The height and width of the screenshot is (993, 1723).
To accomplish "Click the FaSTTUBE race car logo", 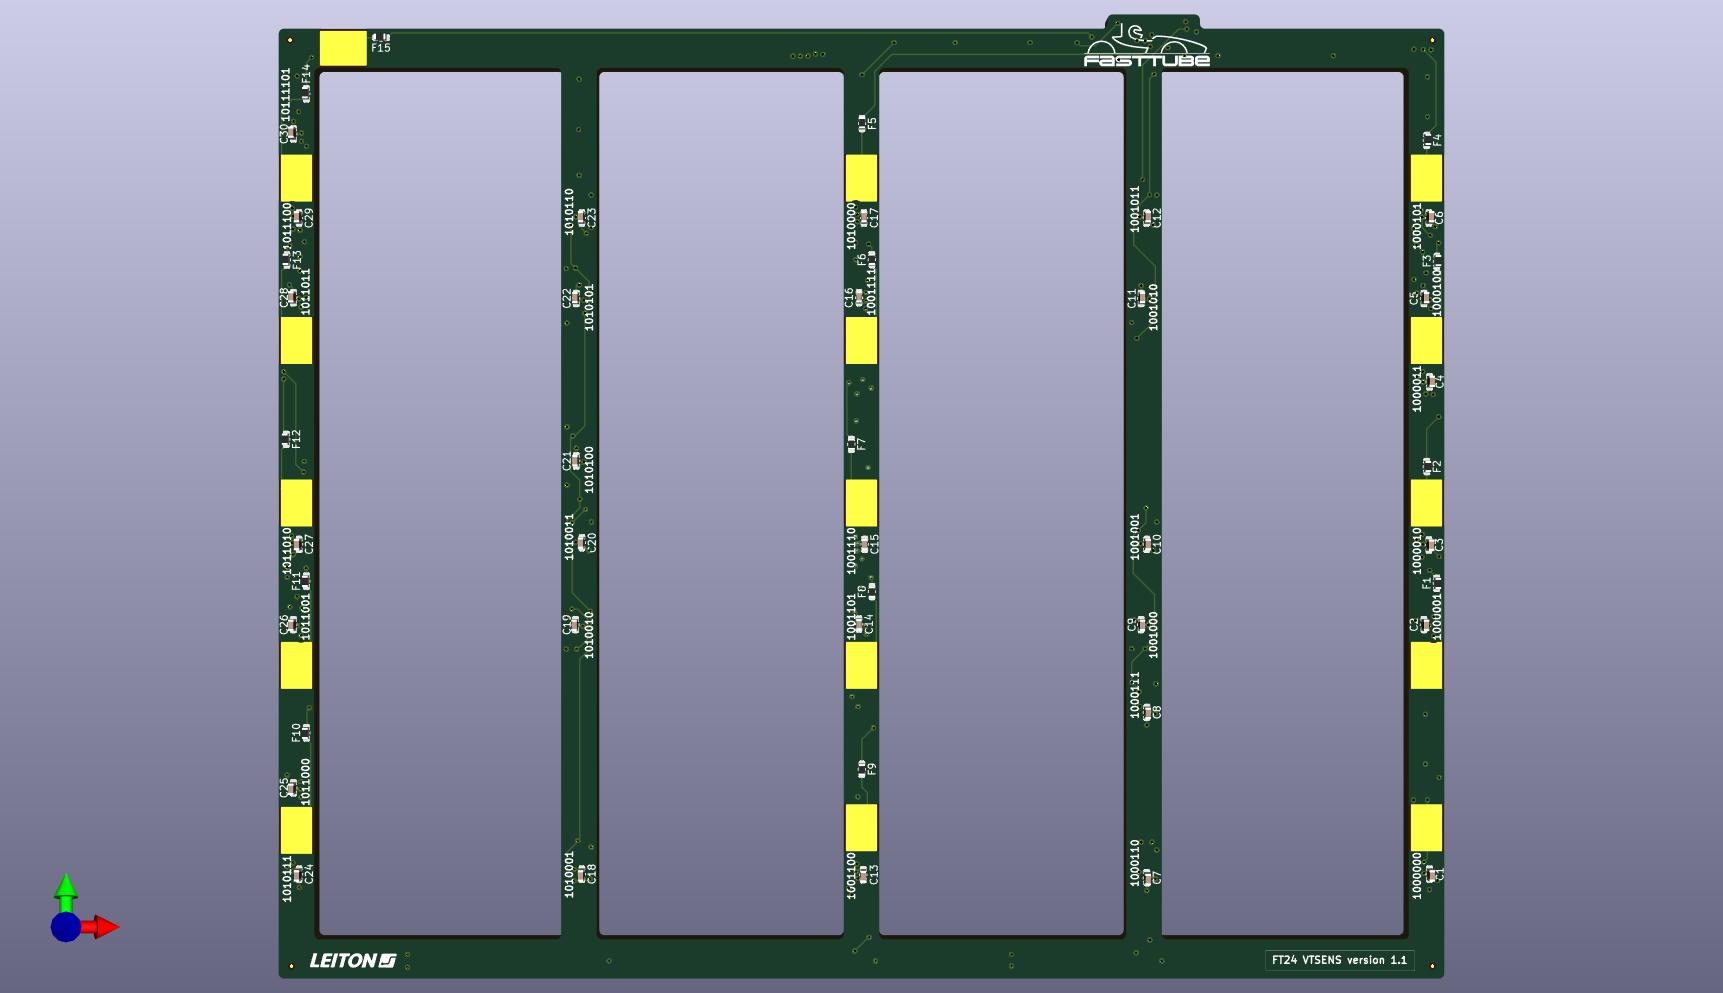I will (1147, 46).
